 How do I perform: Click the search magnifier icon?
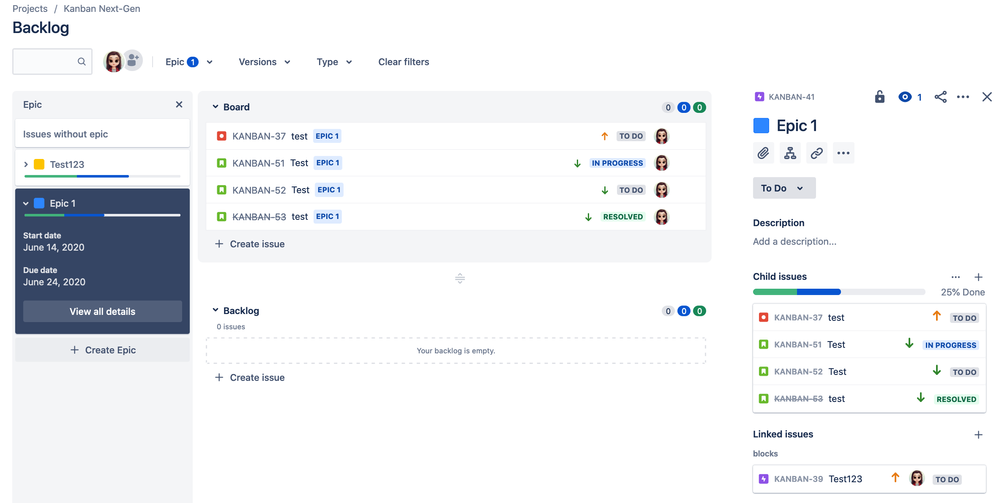(x=82, y=62)
